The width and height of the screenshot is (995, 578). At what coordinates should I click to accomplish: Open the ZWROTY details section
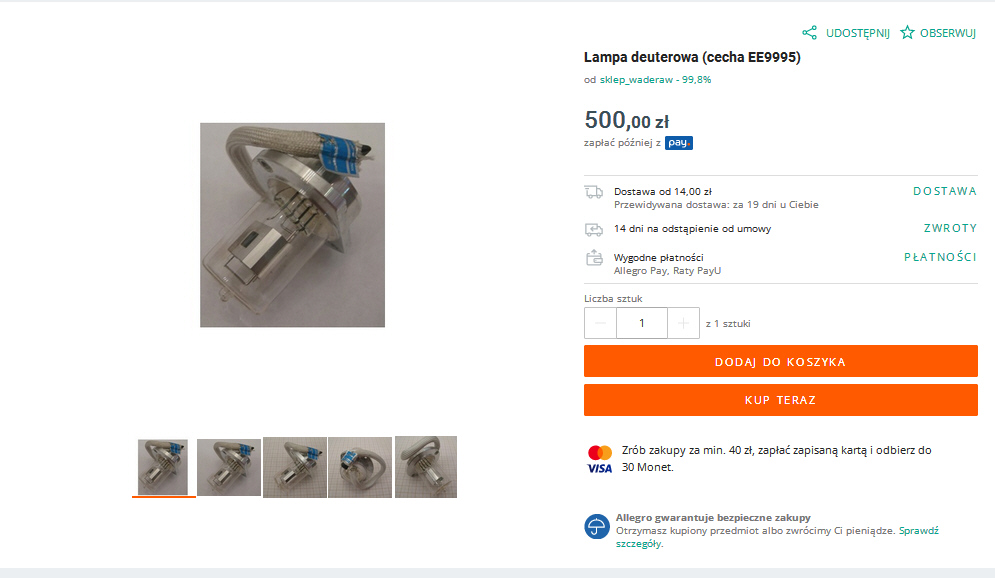pyautogui.click(x=950, y=228)
